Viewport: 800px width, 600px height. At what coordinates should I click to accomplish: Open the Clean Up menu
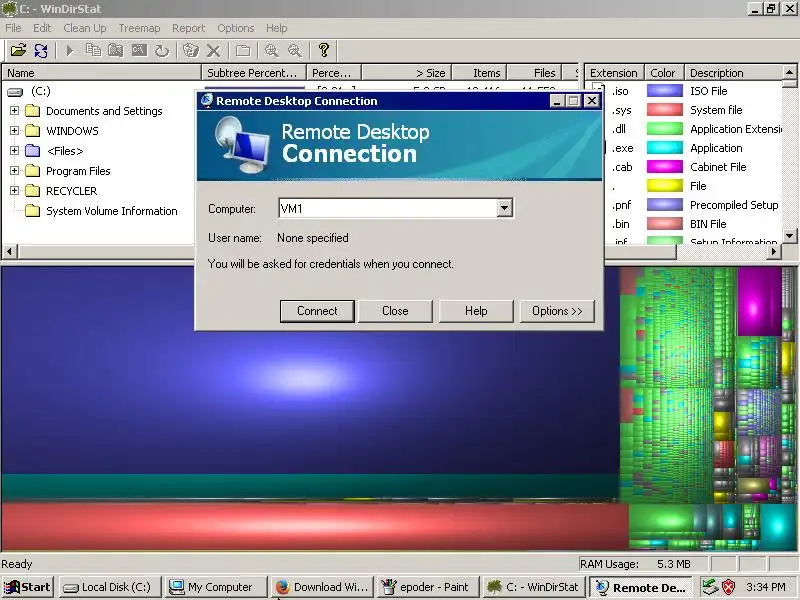(x=85, y=28)
